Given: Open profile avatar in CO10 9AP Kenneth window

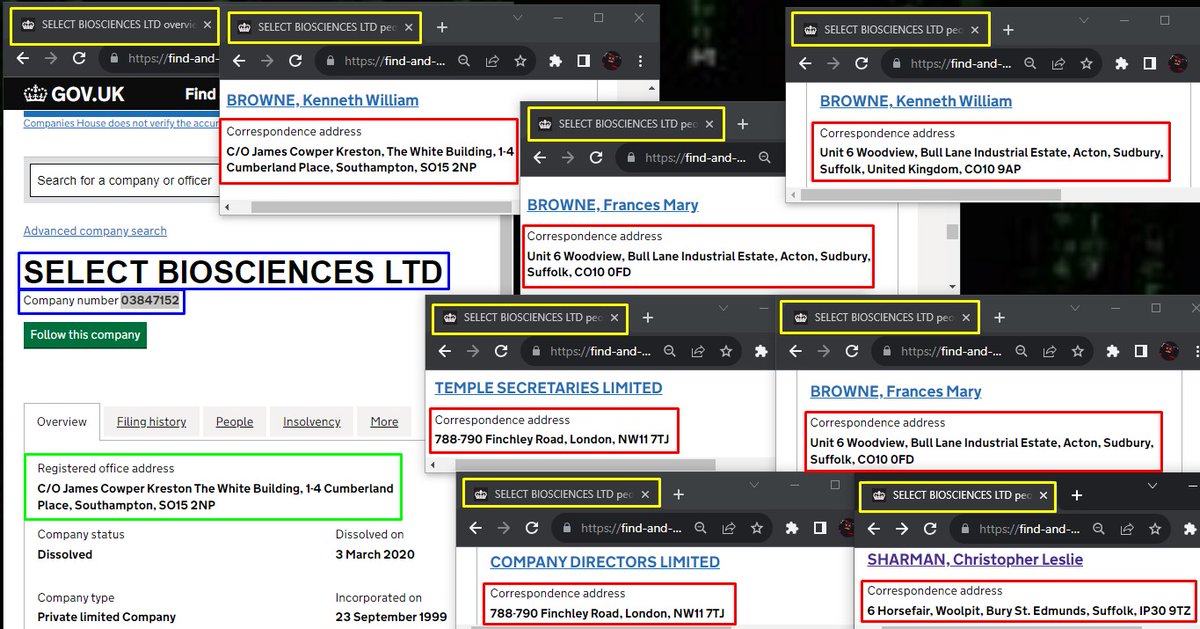Looking at the screenshot, I should (x=1178, y=63).
